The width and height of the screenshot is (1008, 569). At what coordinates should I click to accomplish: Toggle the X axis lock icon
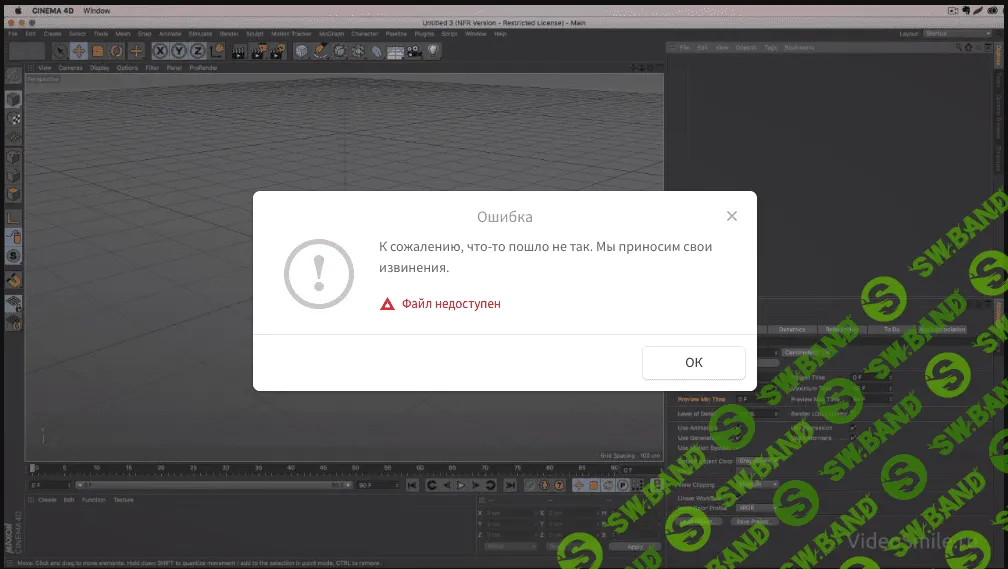click(x=160, y=51)
